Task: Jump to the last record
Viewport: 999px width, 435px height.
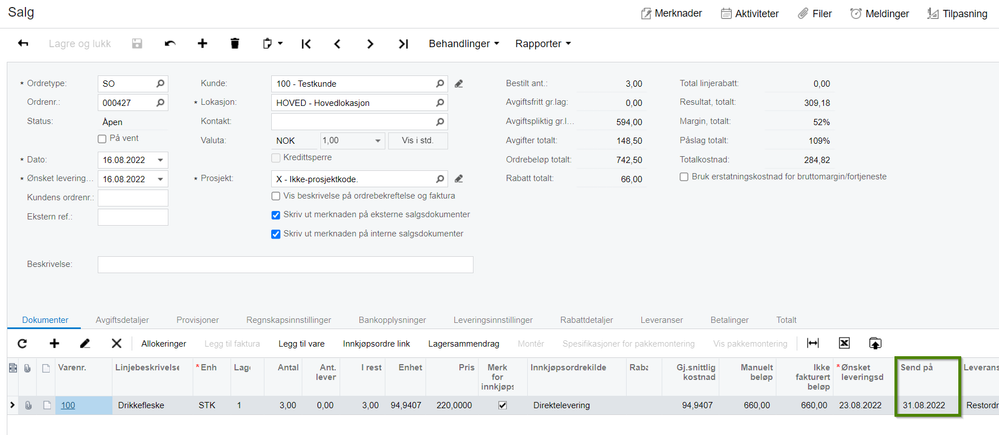Action: (403, 44)
